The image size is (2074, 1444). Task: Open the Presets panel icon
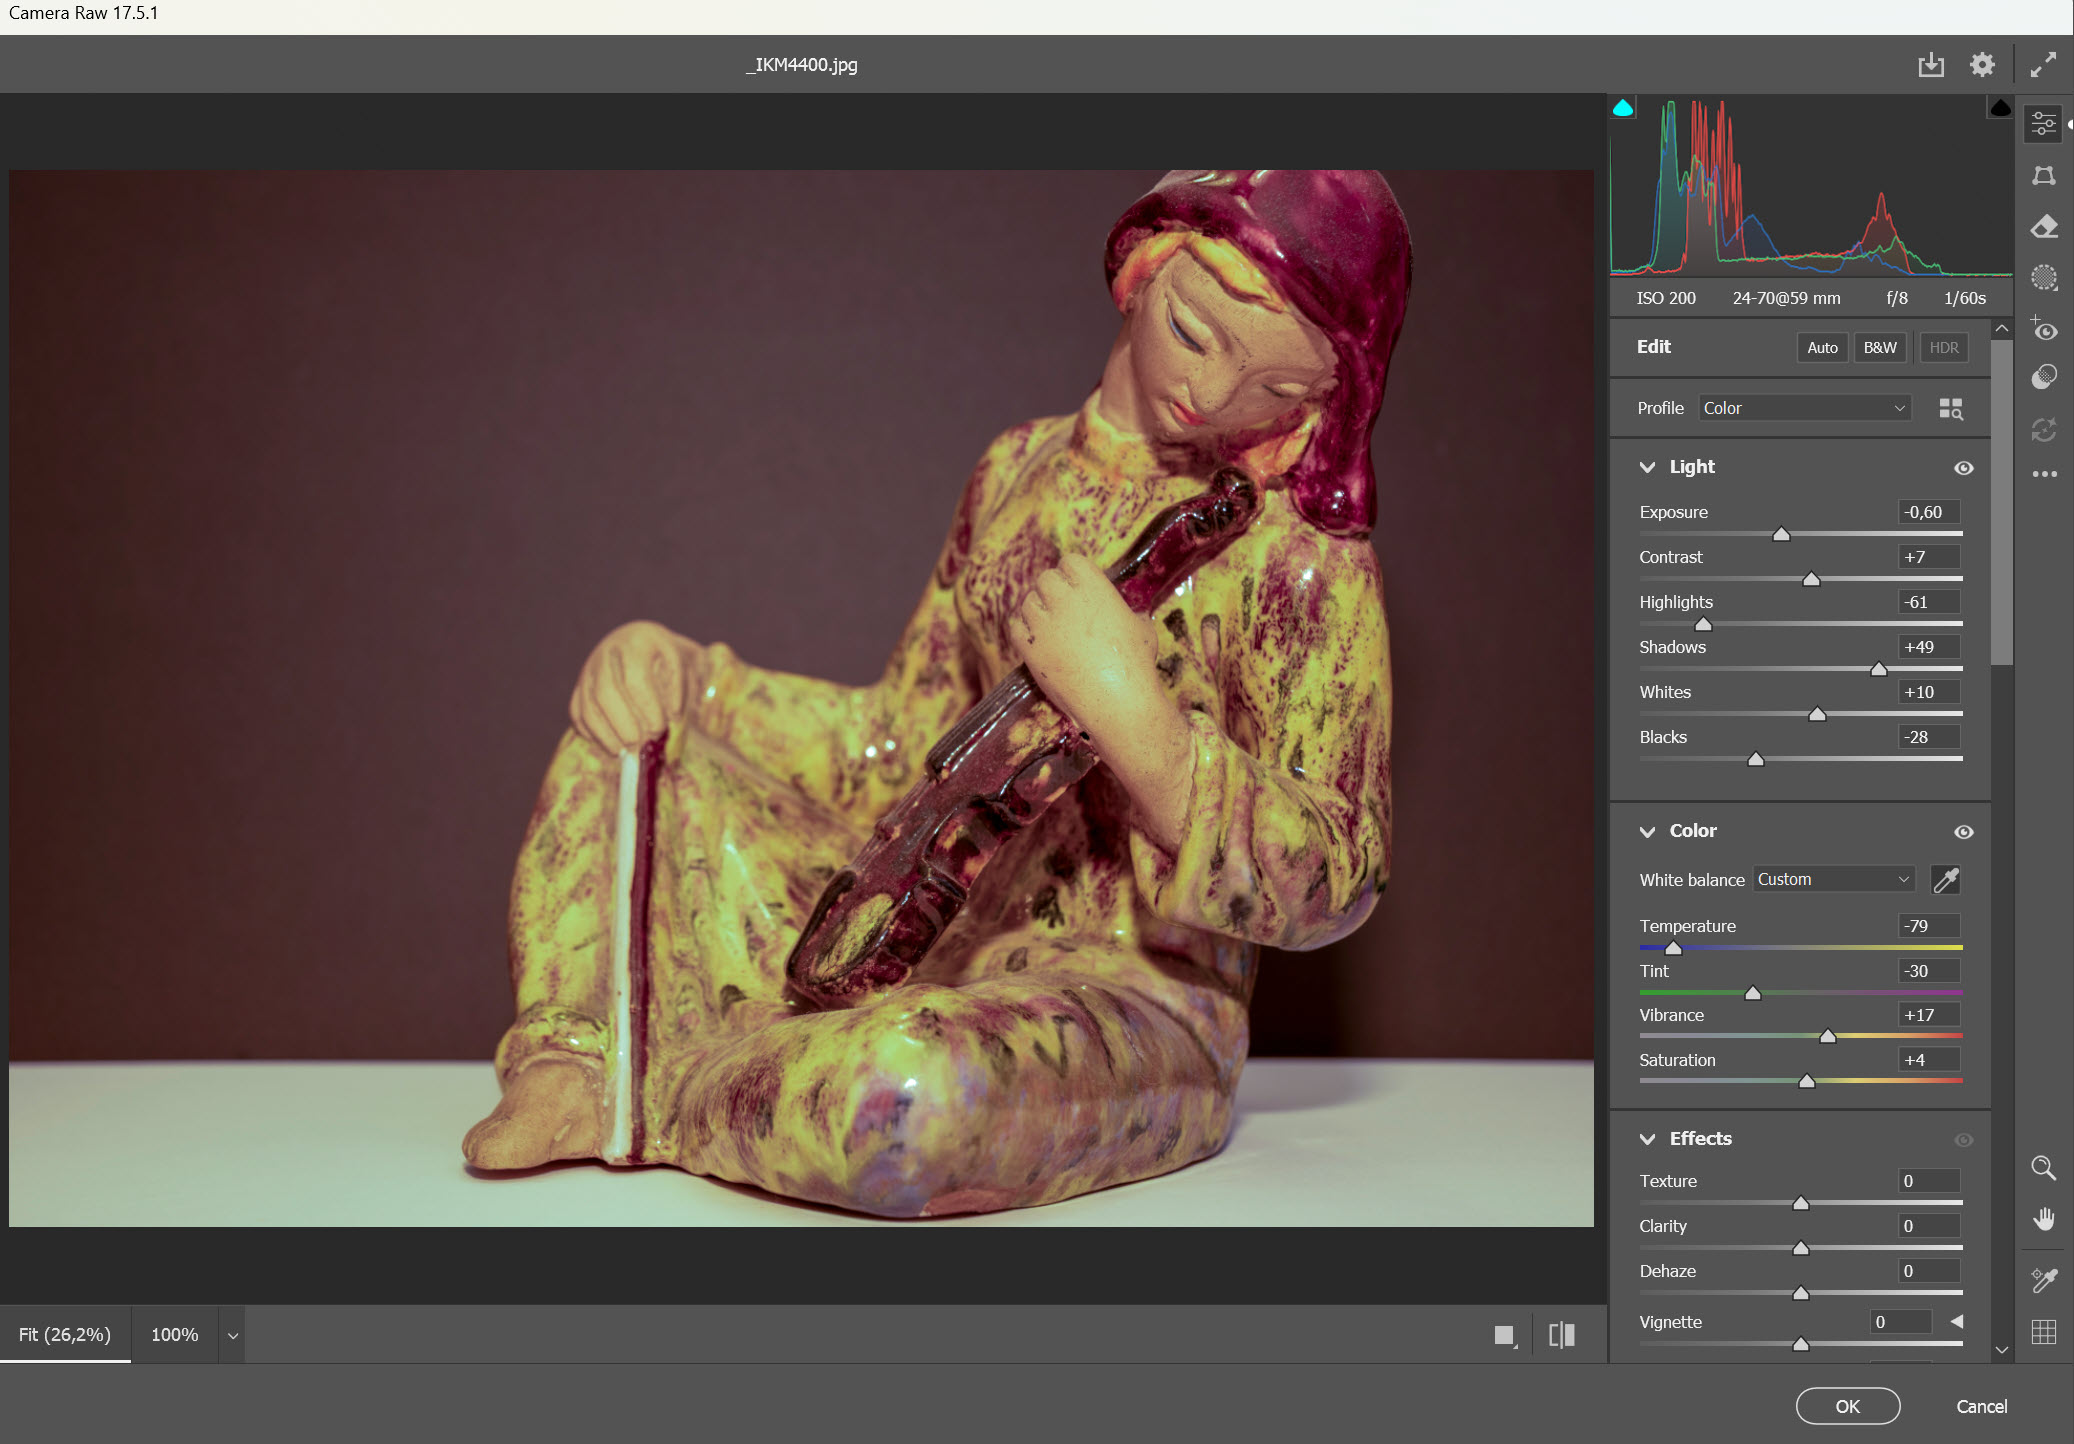pyautogui.click(x=2044, y=377)
